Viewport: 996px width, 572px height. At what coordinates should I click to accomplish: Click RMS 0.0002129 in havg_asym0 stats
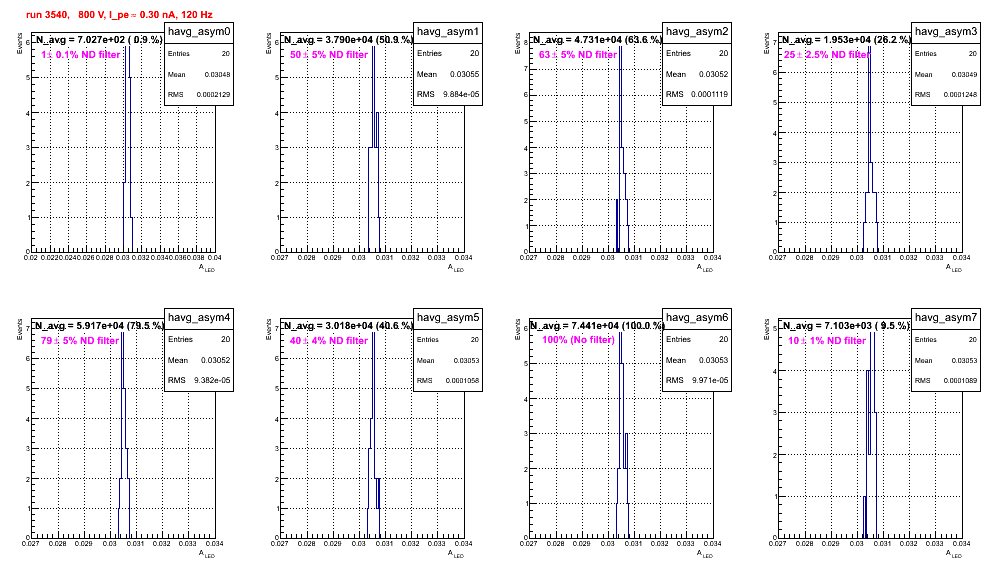199,94
